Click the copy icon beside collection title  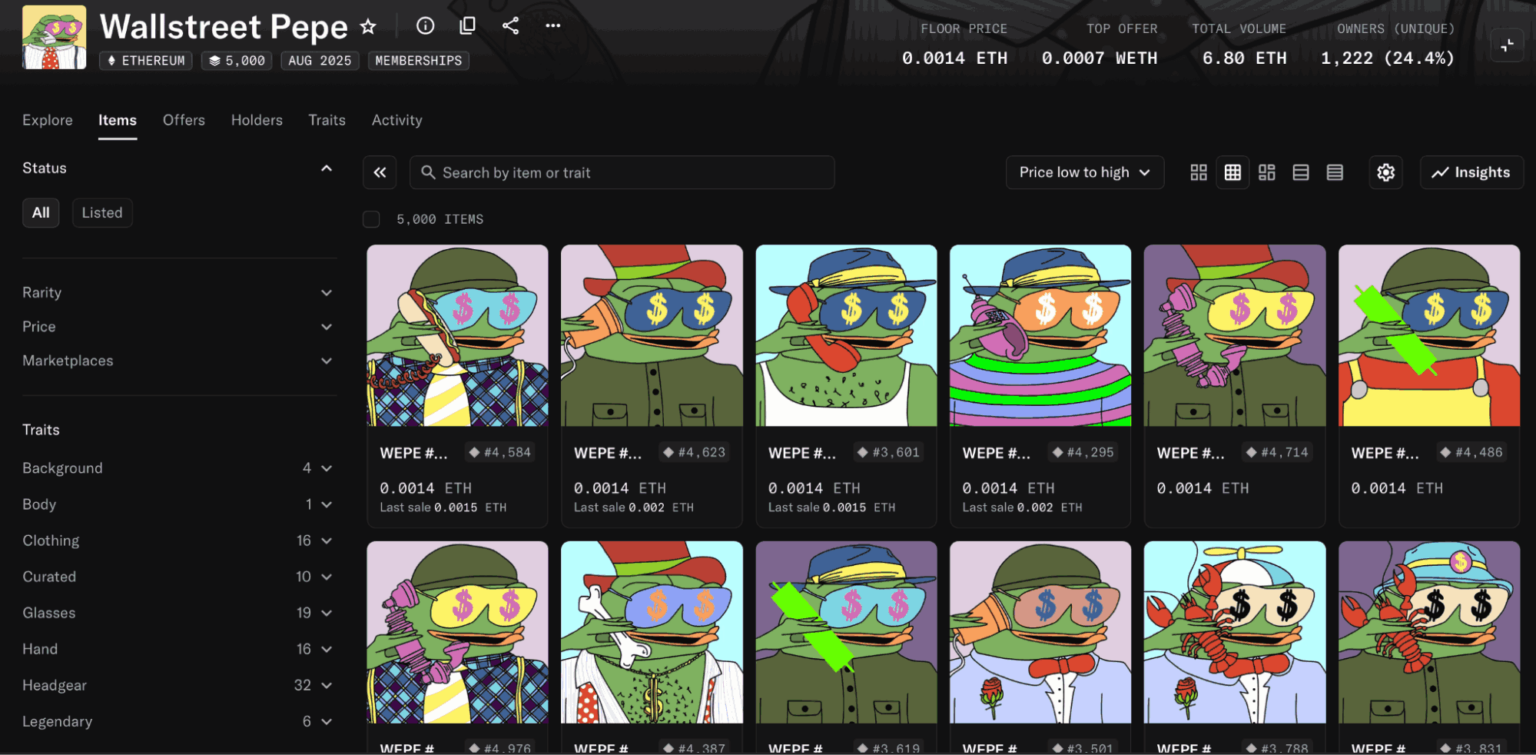click(x=467, y=26)
